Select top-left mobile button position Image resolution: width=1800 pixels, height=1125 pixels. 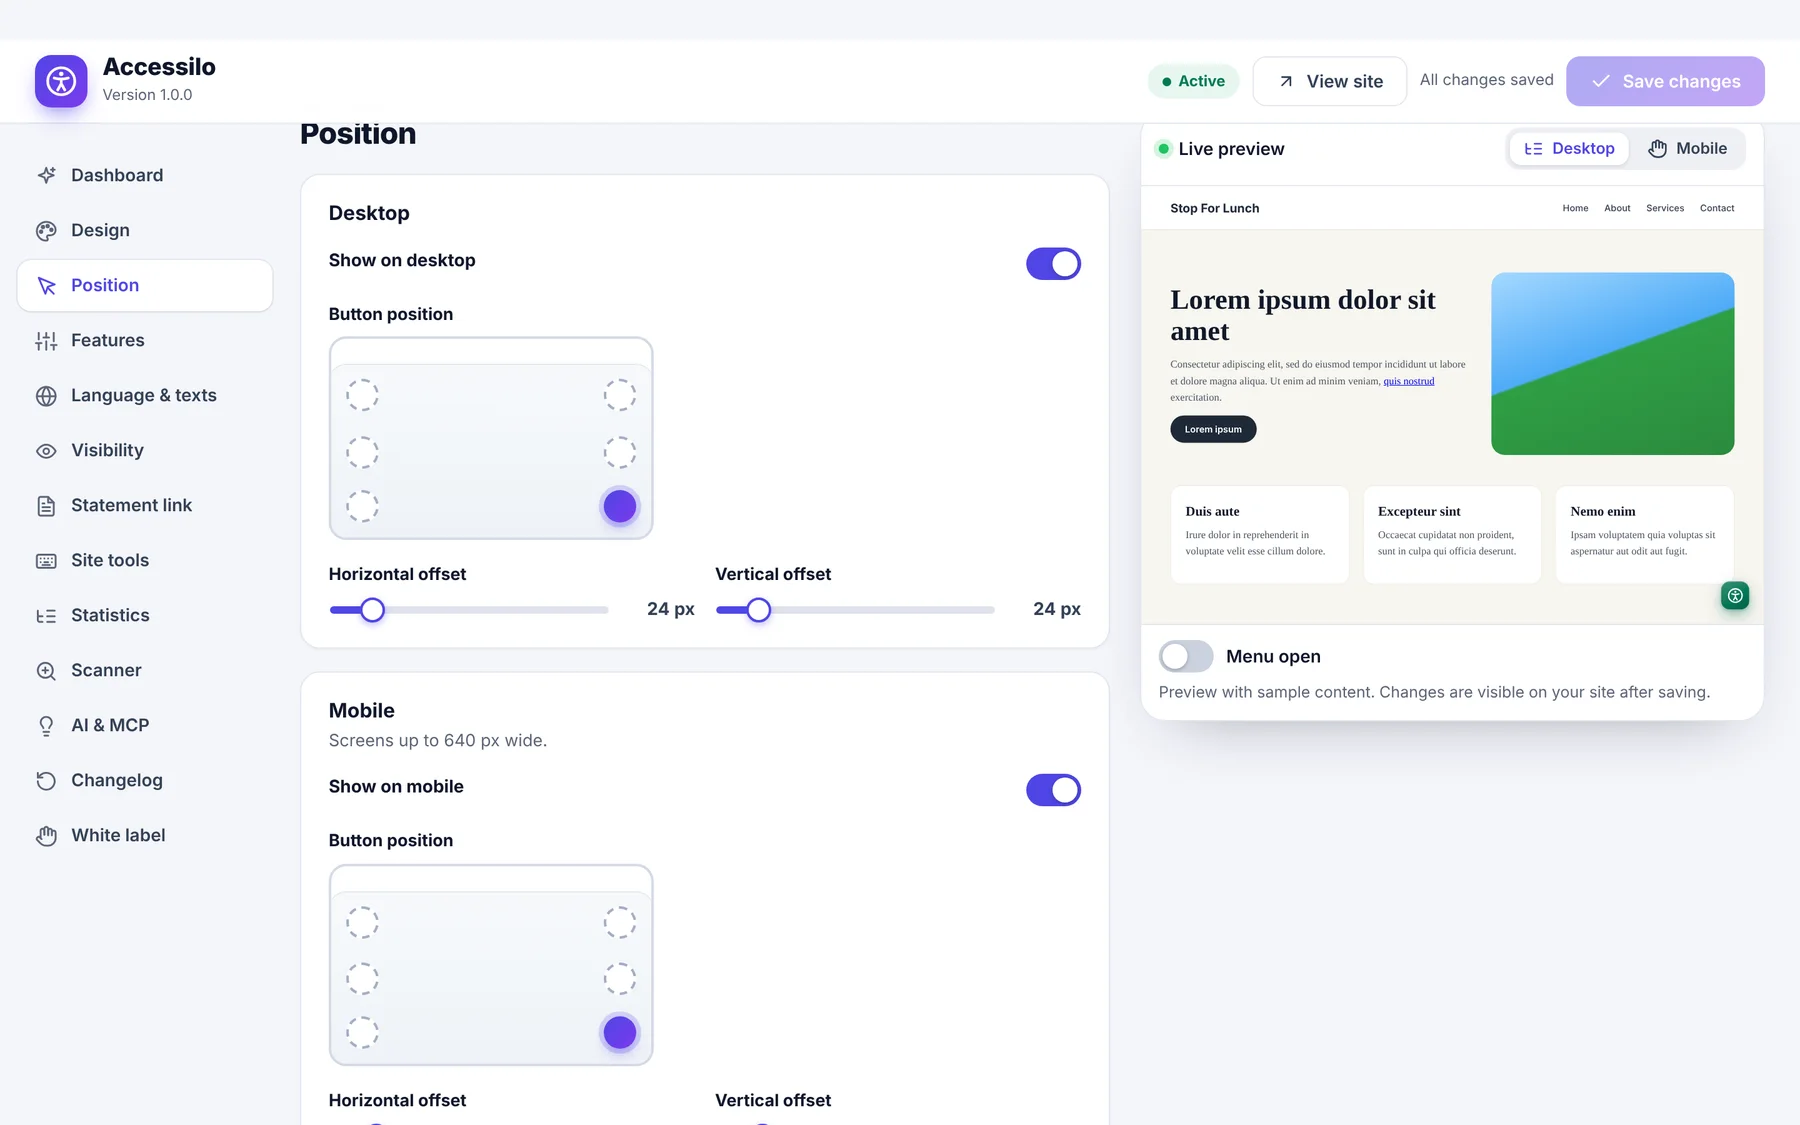[362, 922]
